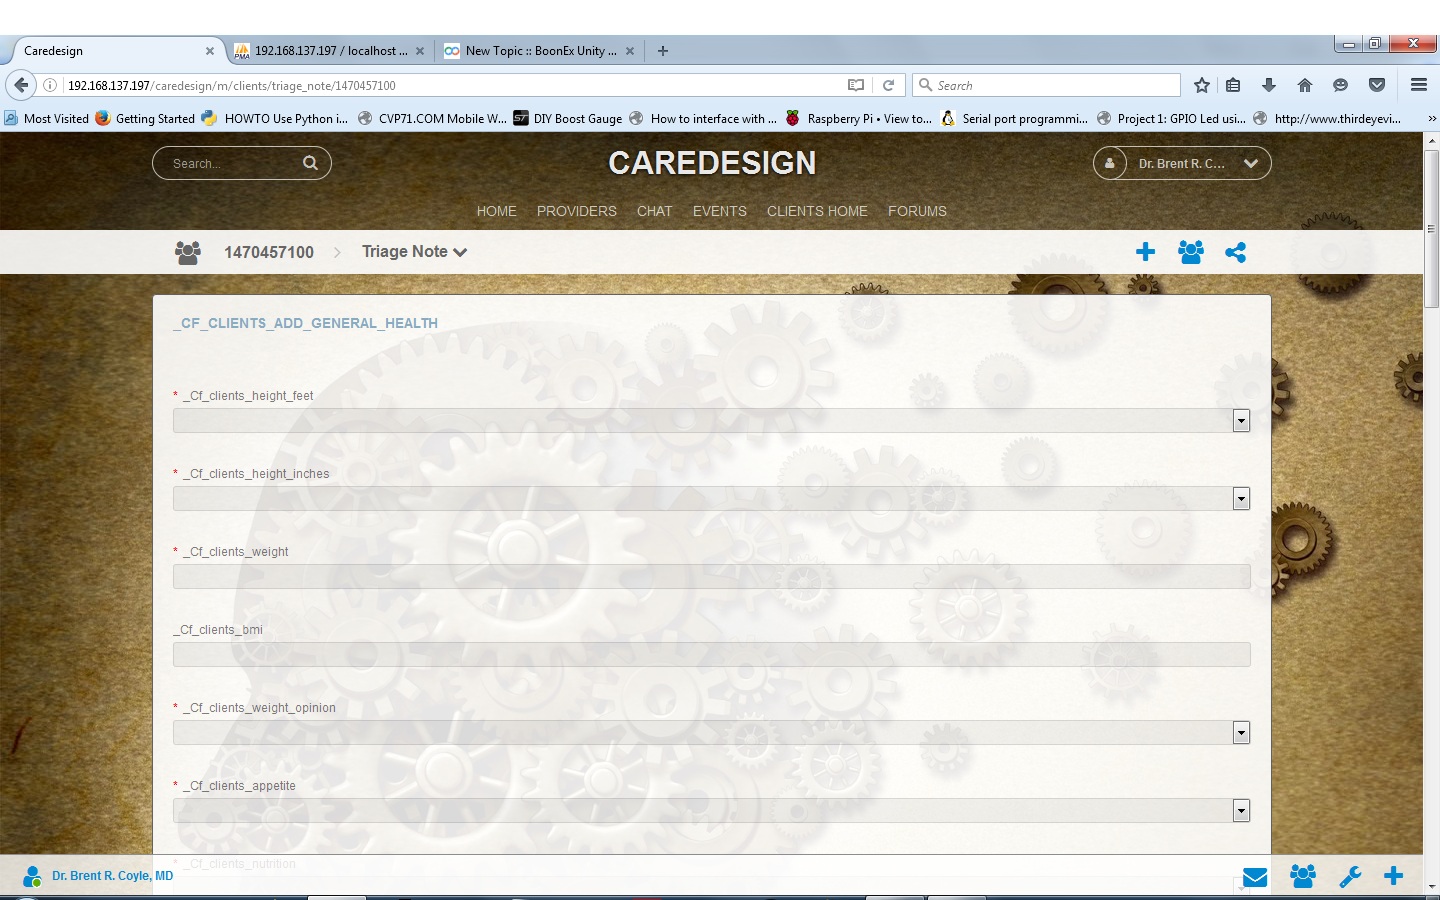Click the gray clients group icon beside 1470457100

188,252
